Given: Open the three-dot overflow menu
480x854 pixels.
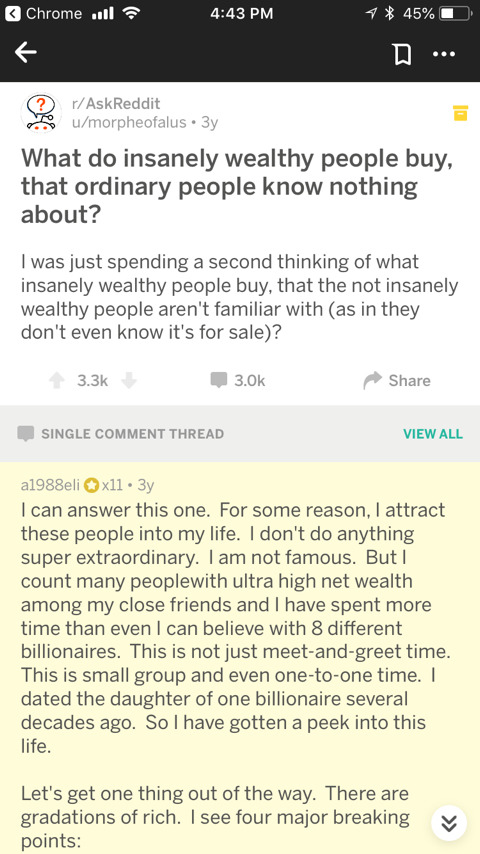Looking at the screenshot, I should click(x=446, y=54).
